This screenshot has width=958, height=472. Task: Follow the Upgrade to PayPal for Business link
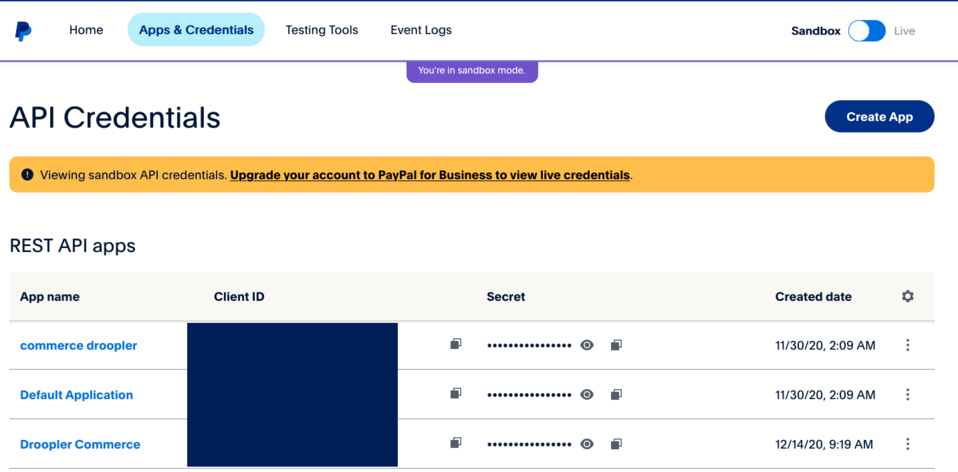point(430,175)
